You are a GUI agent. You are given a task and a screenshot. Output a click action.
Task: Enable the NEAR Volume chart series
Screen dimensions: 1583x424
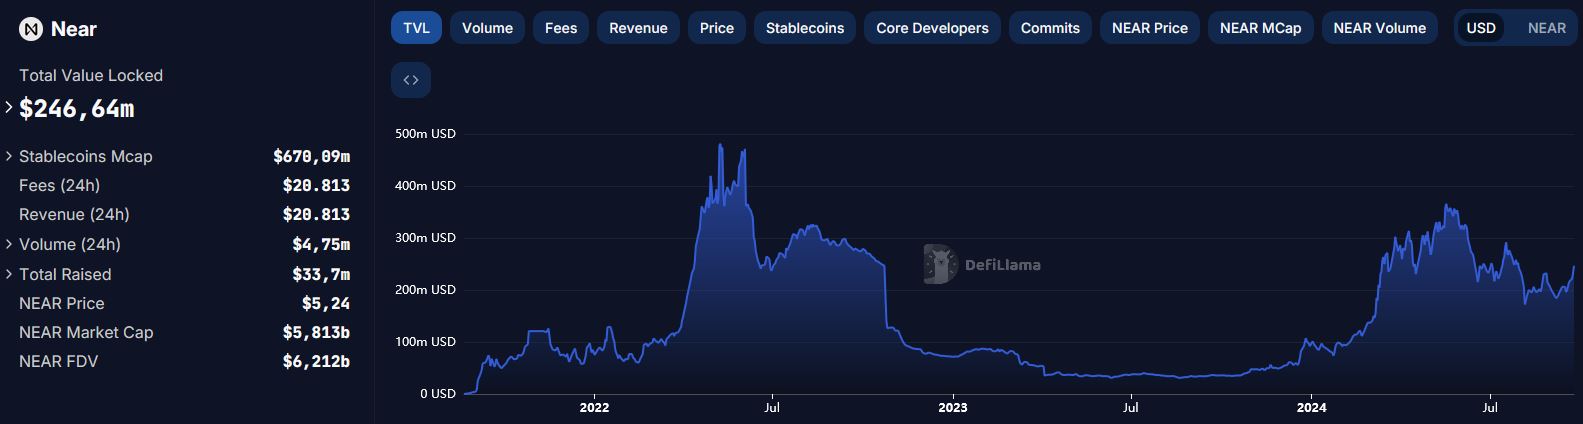pos(1380,28)
